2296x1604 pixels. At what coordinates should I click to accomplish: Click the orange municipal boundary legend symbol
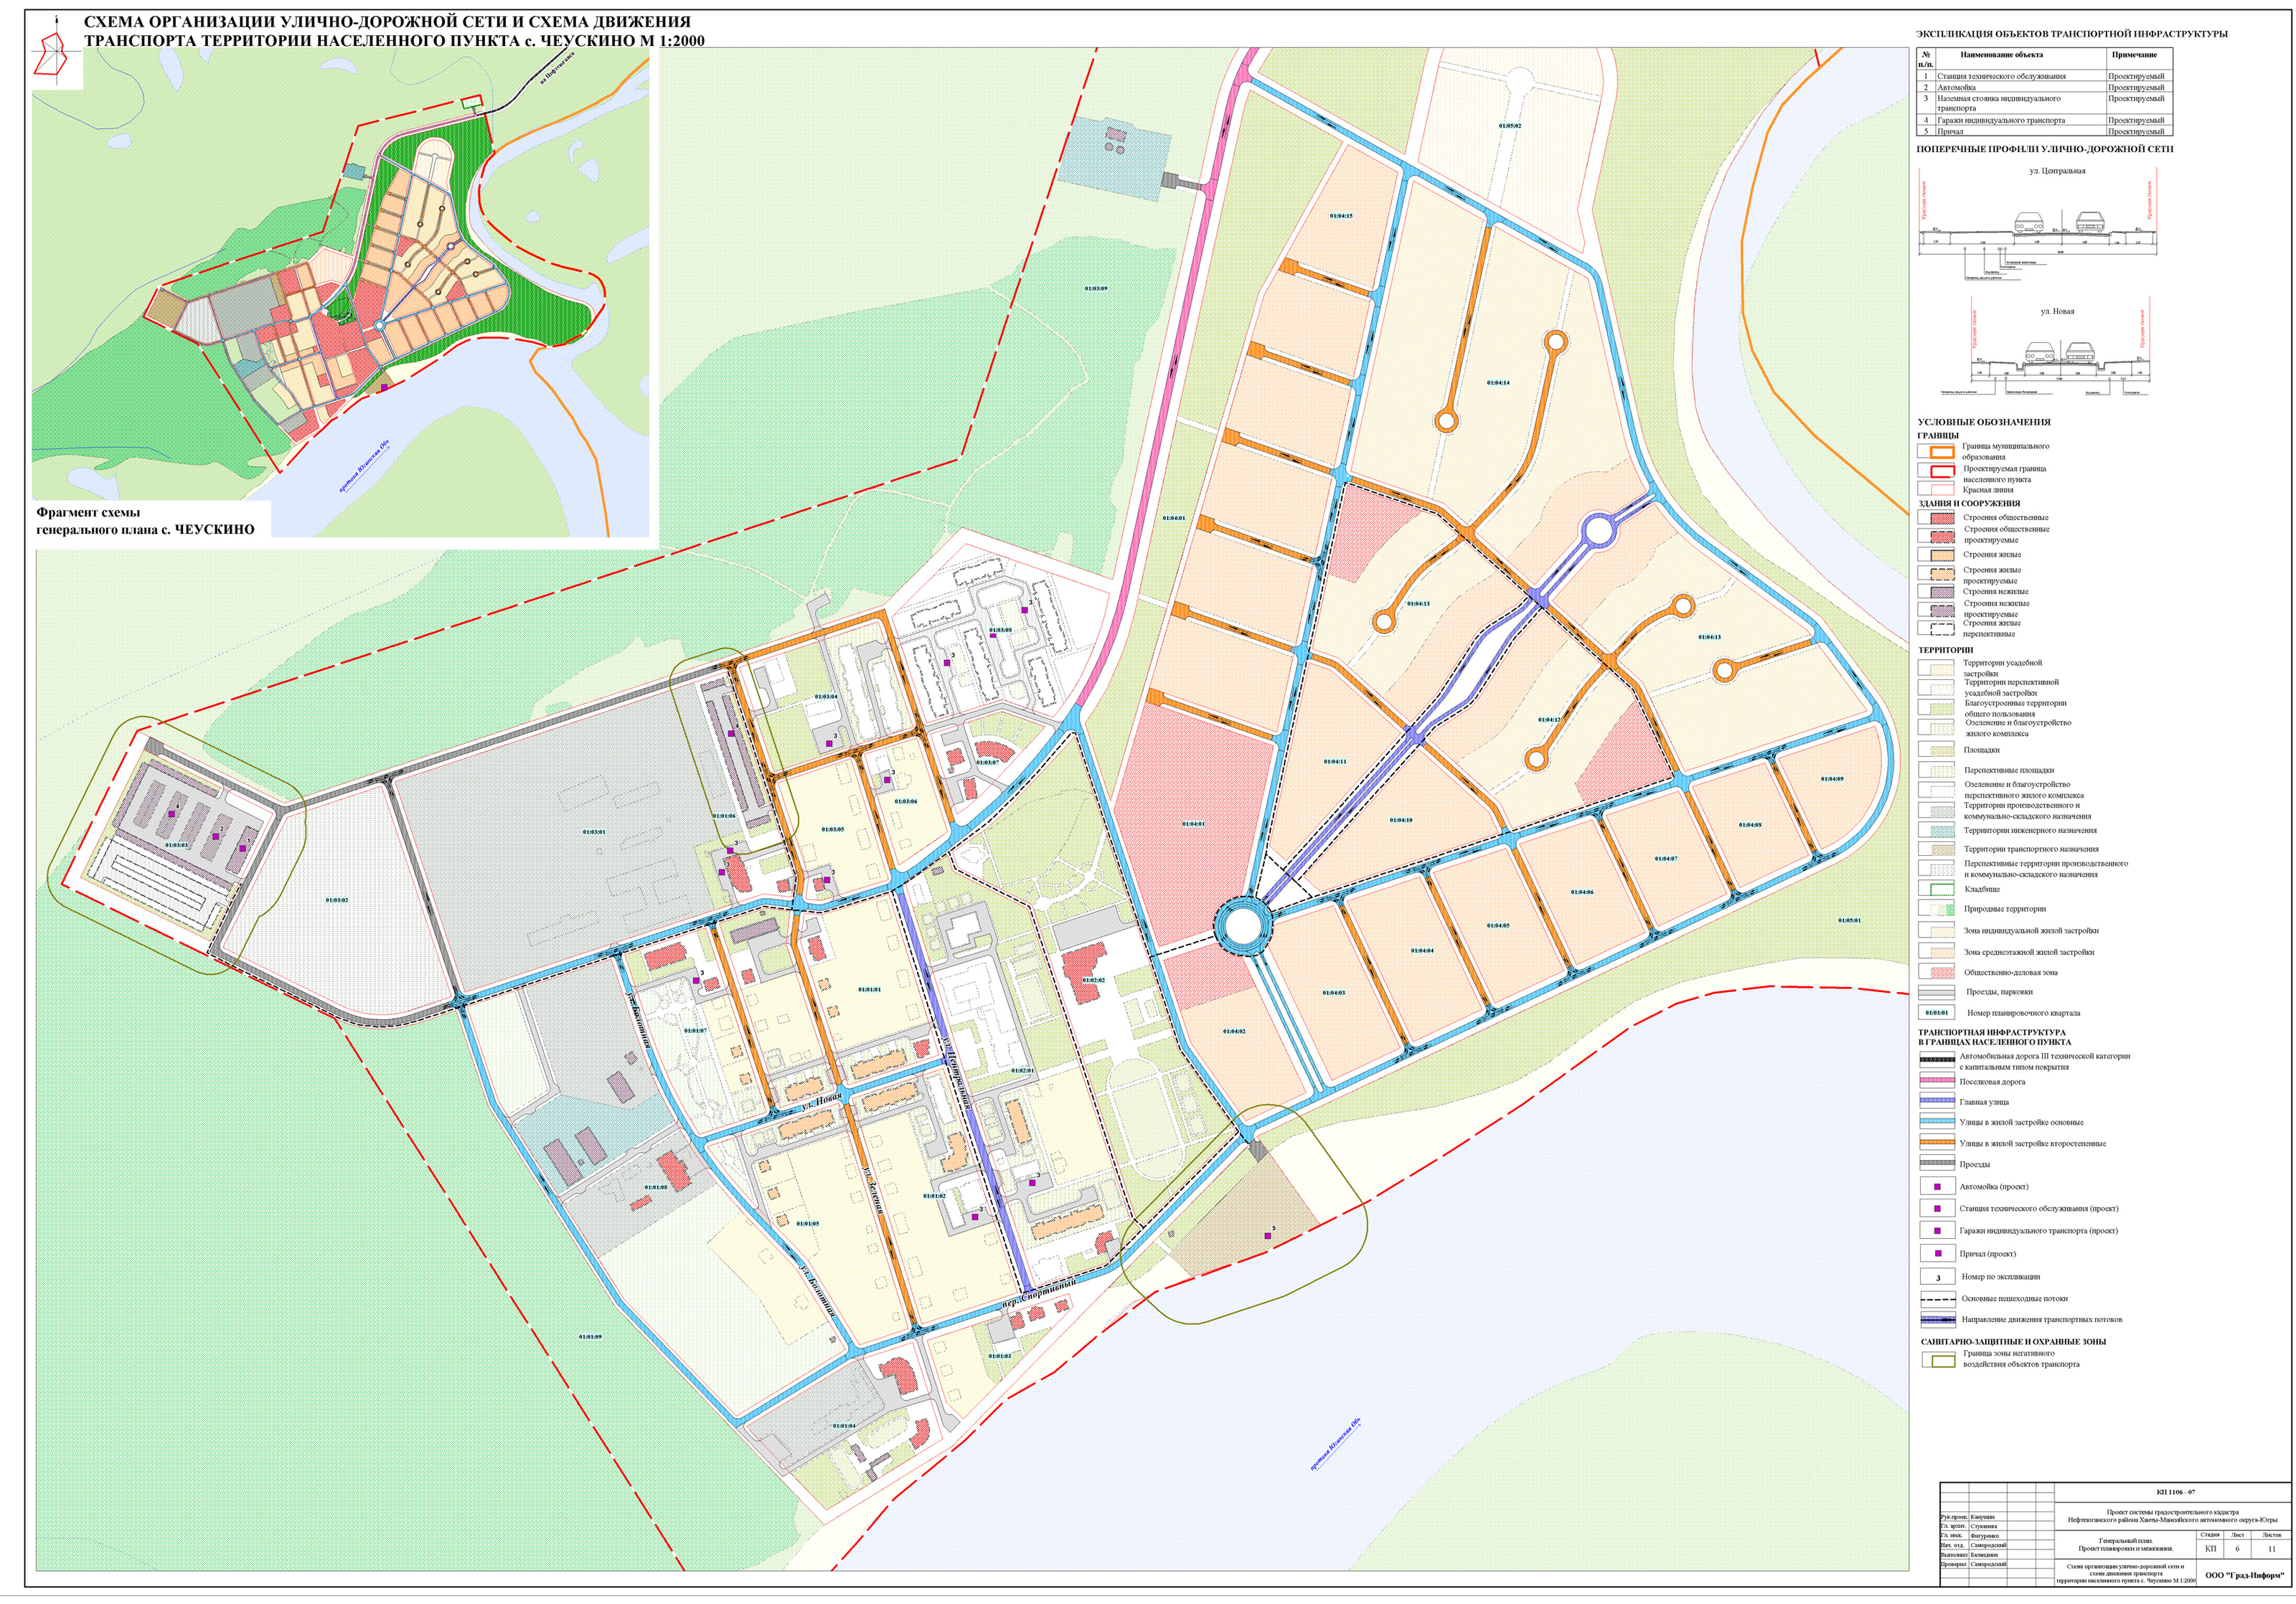pyautogui.click(x=1936, y=451)
